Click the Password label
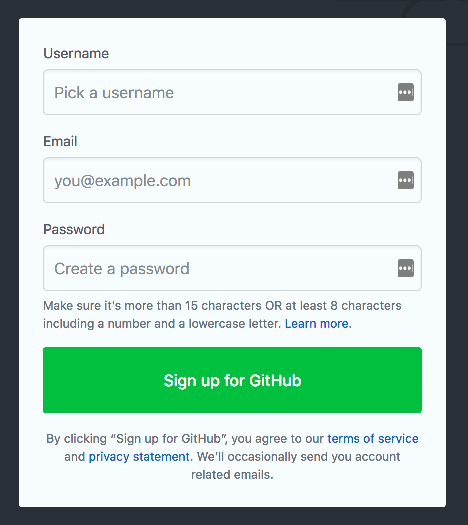 pos(74,229)
